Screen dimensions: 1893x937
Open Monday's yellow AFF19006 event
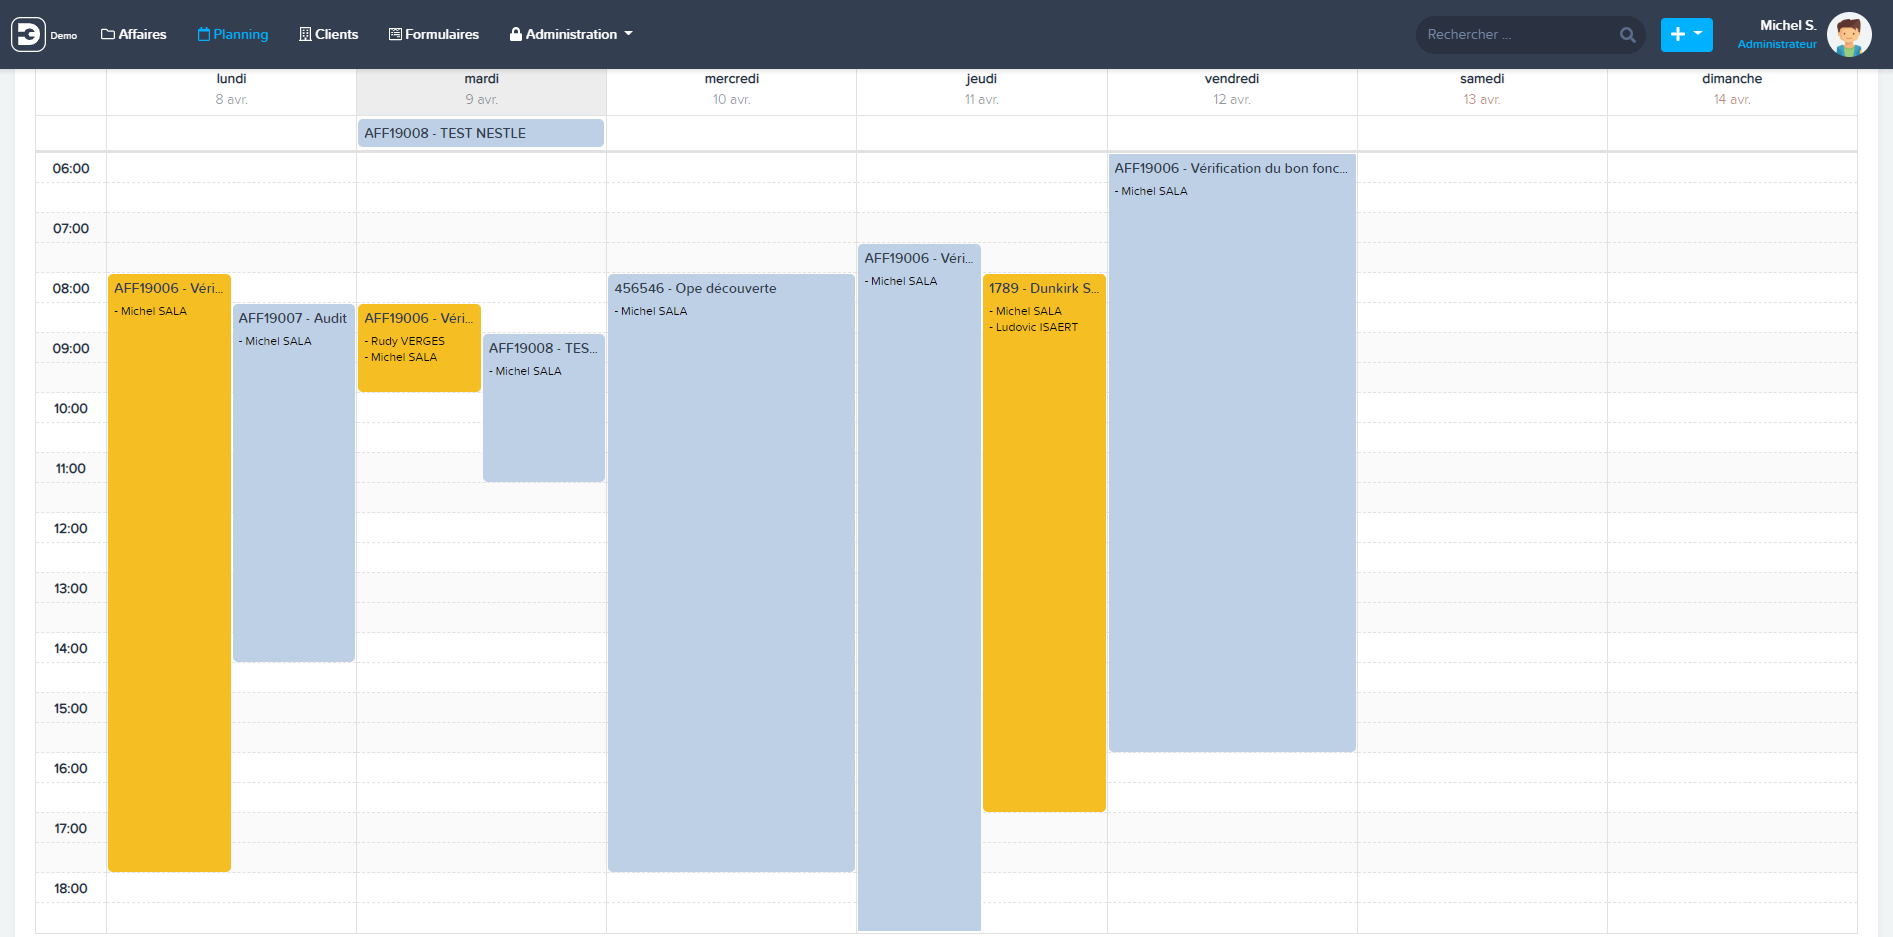click(169, 570)
